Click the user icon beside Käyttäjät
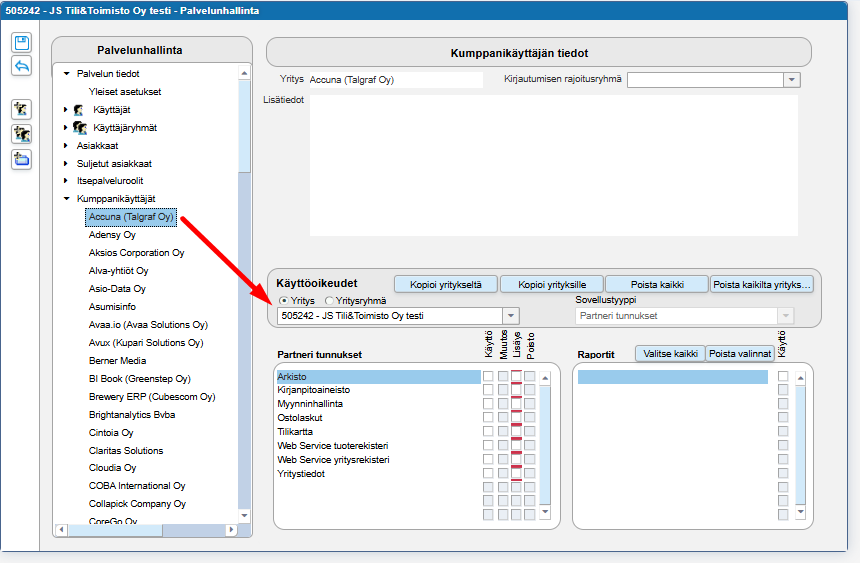860x563 pixels. [x=79, y=110]
